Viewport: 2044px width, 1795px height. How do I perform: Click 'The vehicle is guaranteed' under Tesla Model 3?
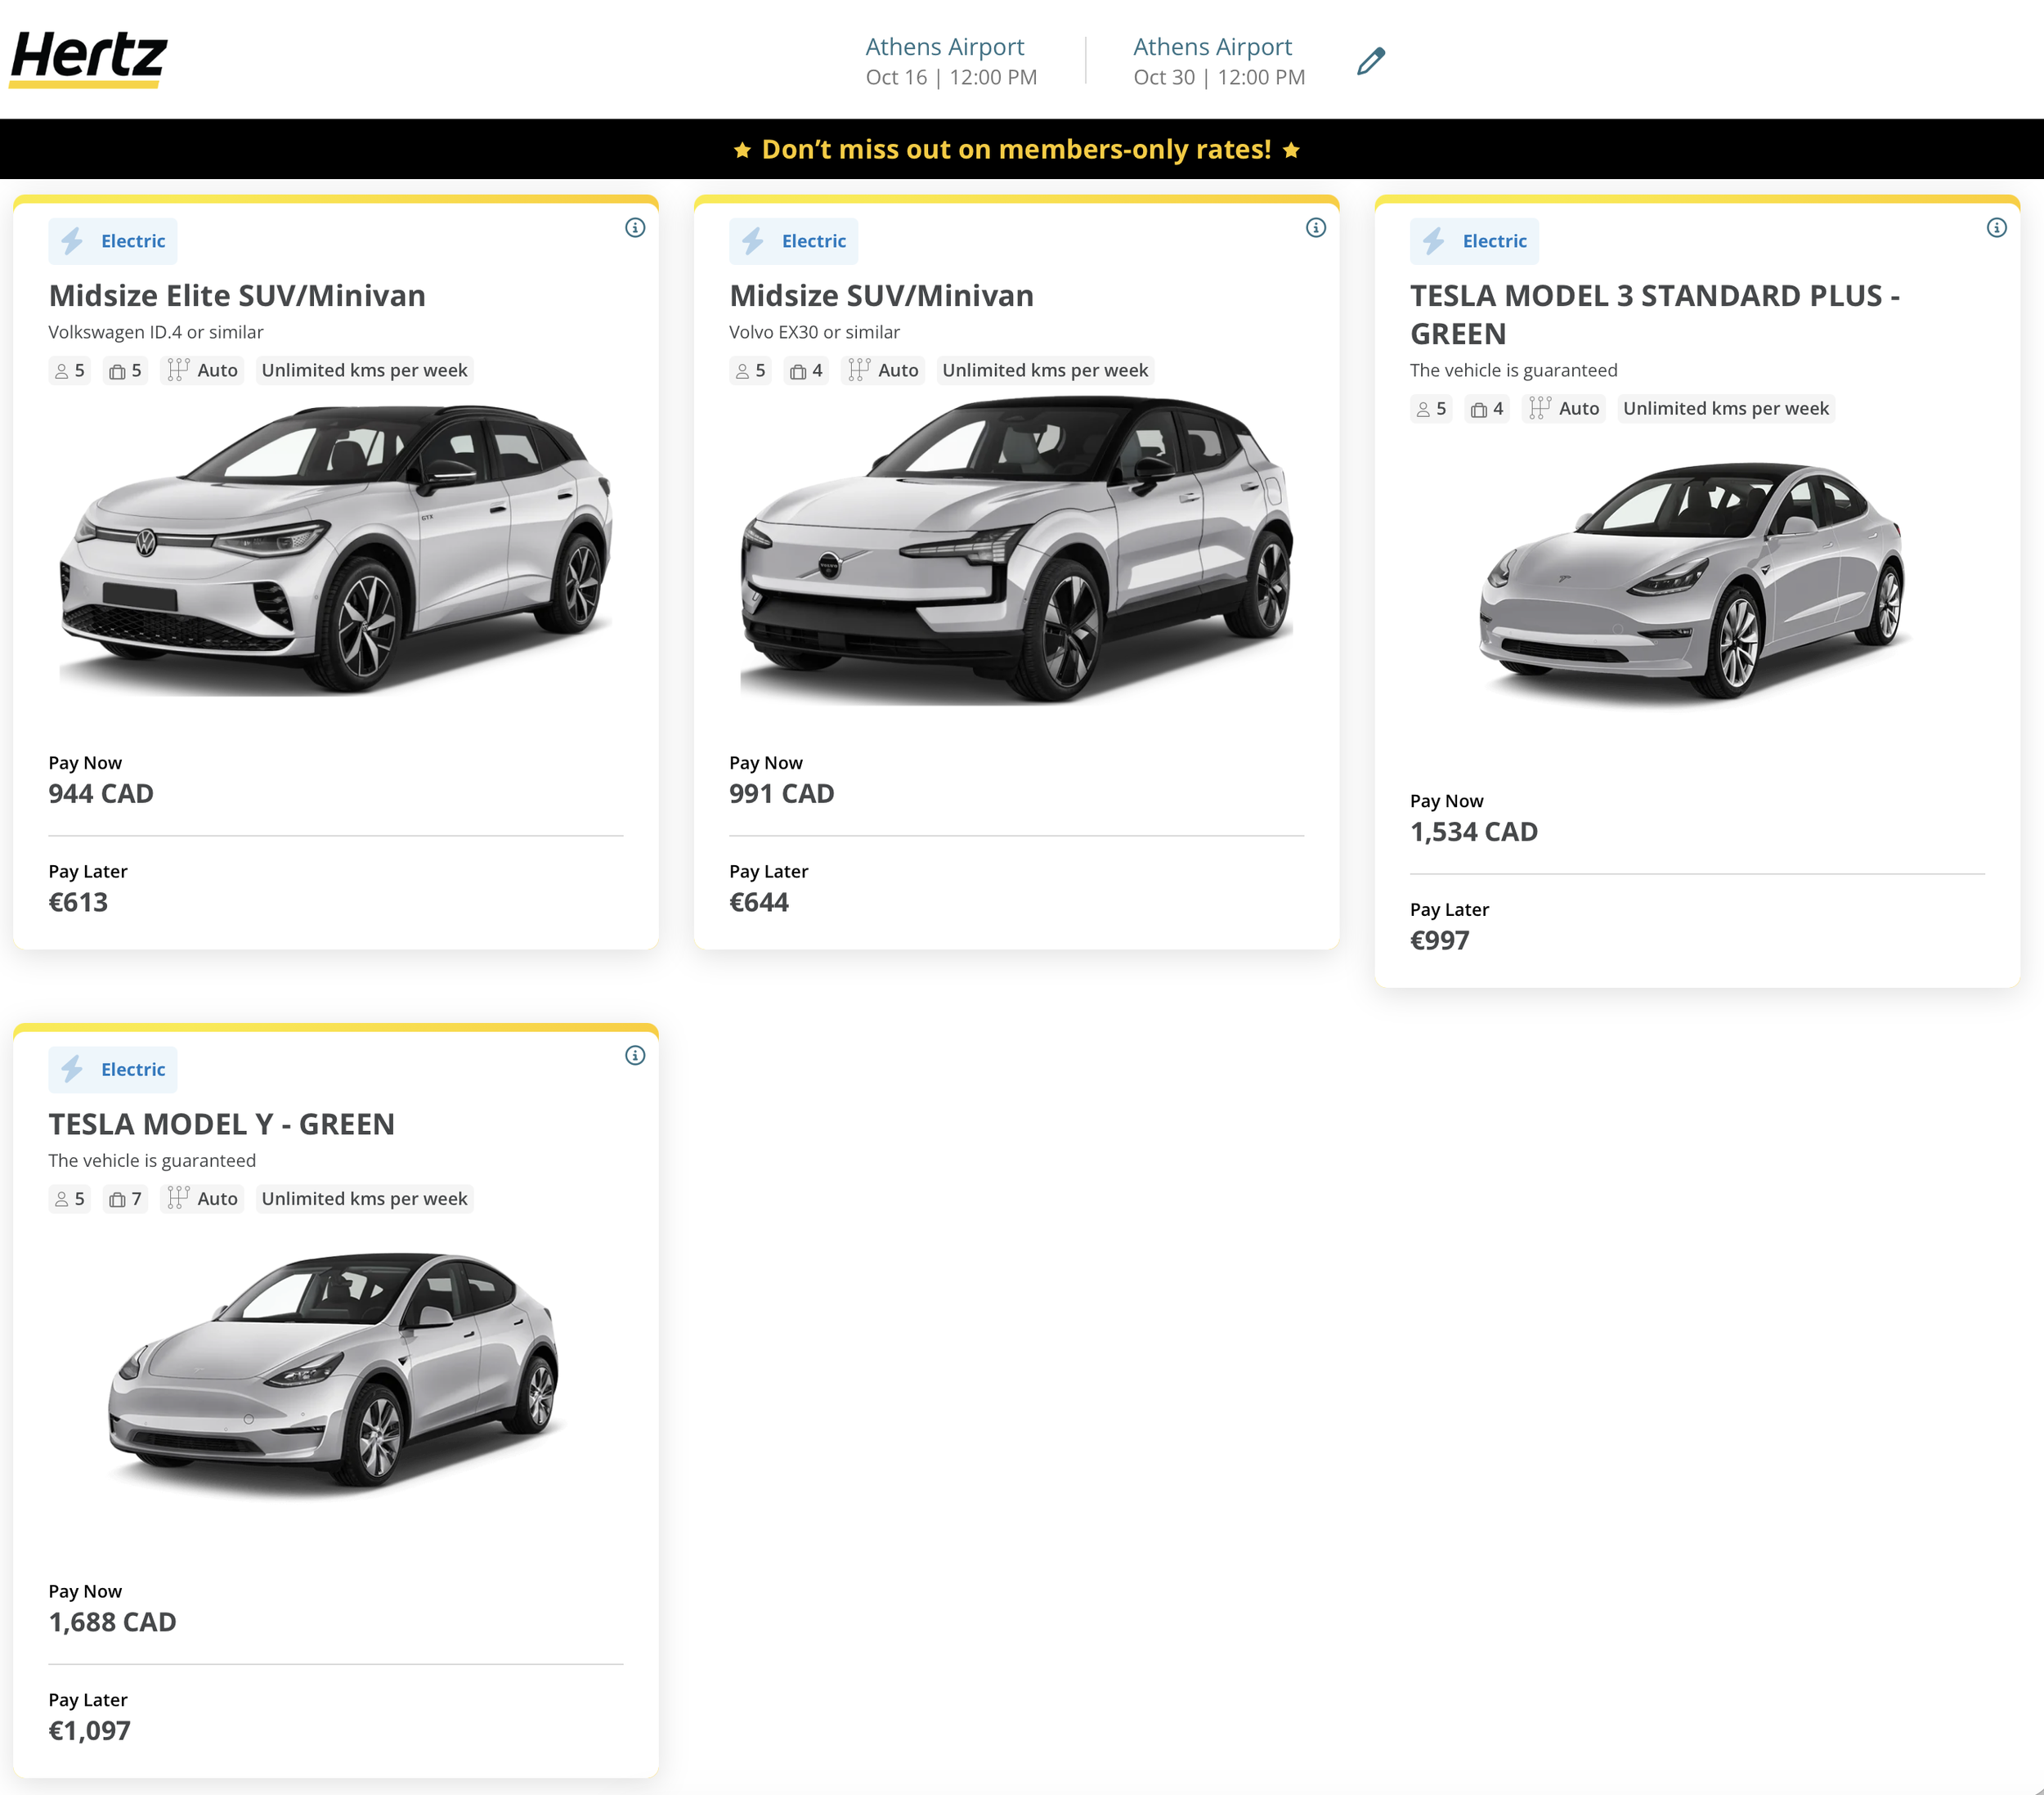coord(1514,370)
